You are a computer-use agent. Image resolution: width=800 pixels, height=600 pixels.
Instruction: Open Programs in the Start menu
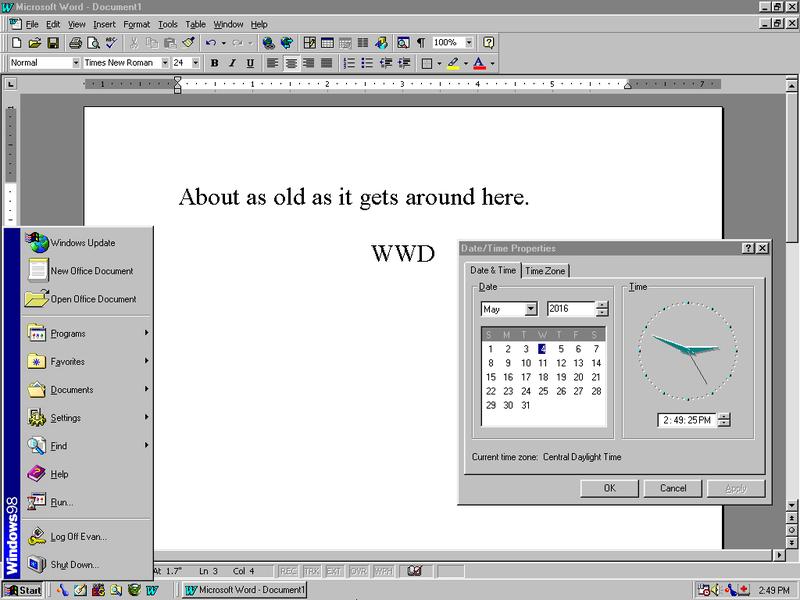tap(87, 333)
